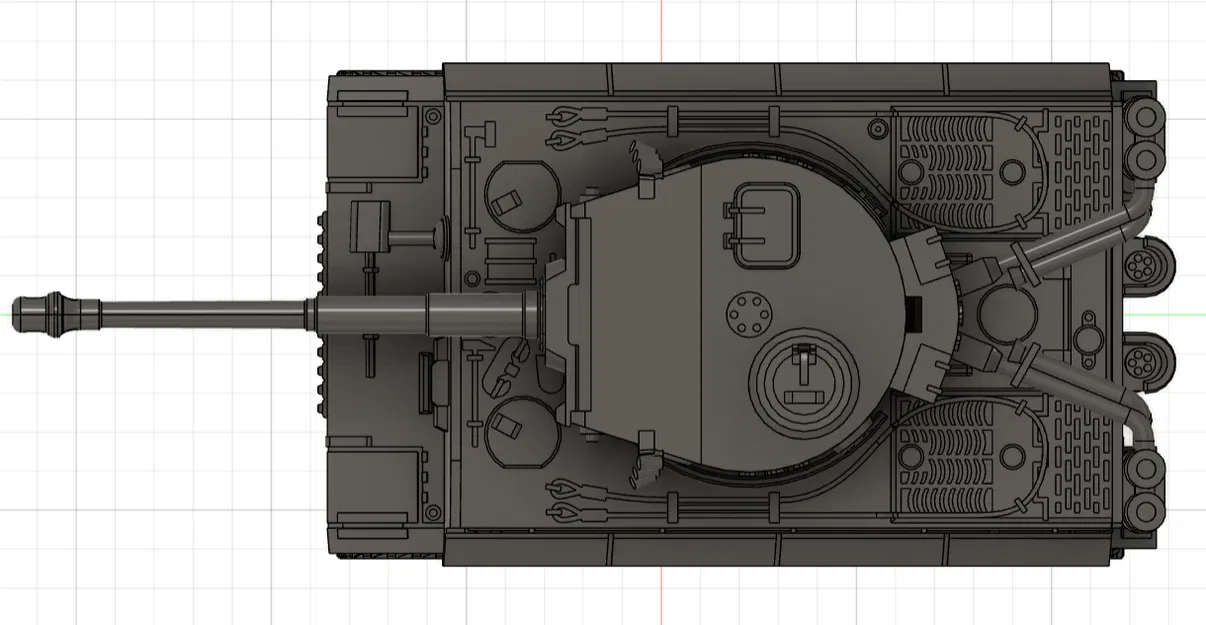This screenshot has width=1206, height=625.
Task: Select the box-shaped headlight mount on the front hull
Action: [369, 226]
